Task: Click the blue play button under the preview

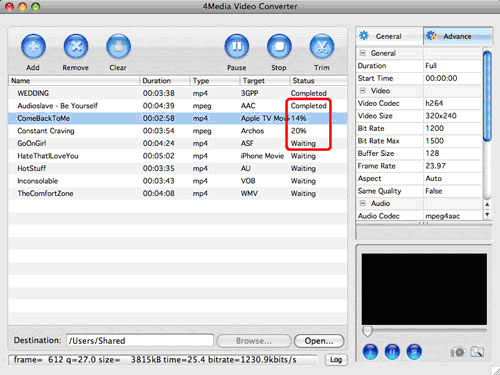Action: coord(370,352)
